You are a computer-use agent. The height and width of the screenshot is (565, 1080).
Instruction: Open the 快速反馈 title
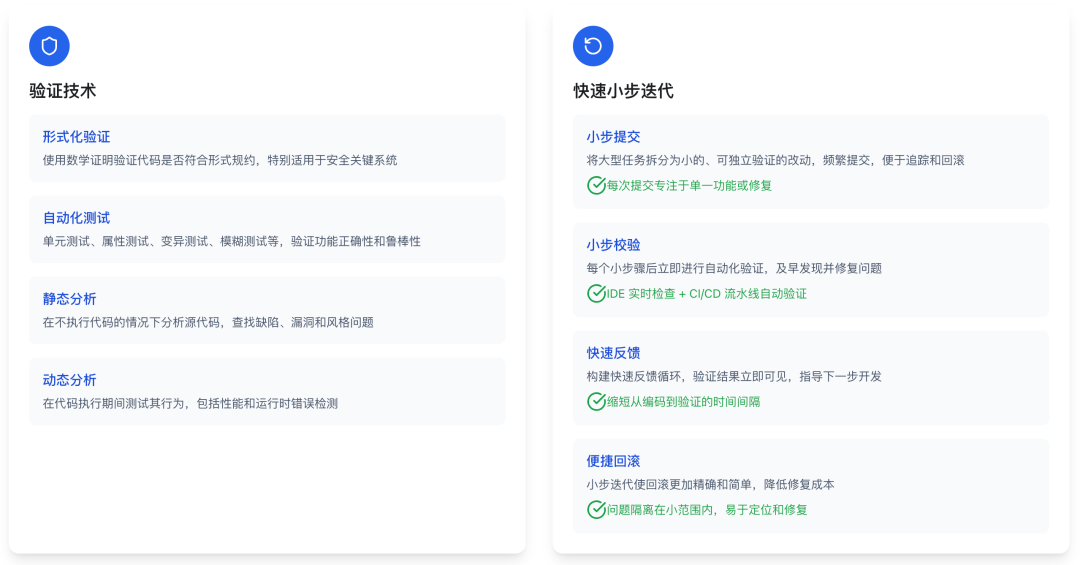pyautogui.click(x=614, y=353)
